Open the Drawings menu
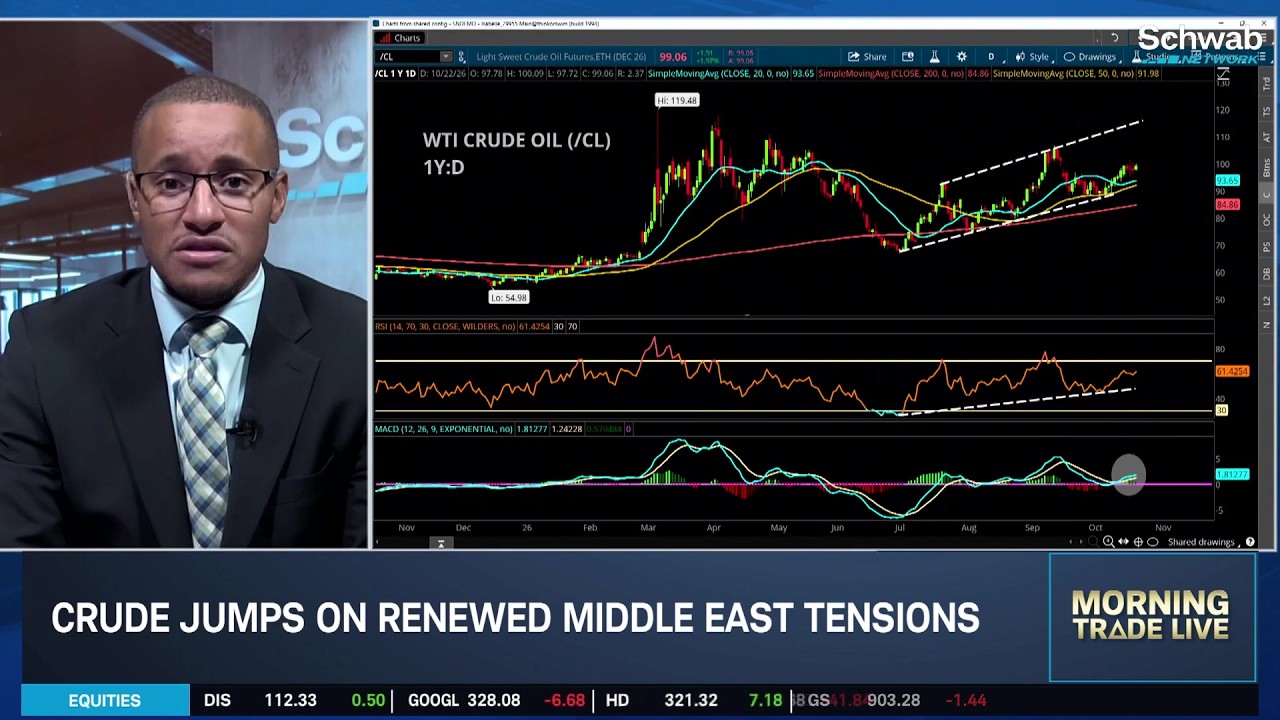 (1090, 57)
